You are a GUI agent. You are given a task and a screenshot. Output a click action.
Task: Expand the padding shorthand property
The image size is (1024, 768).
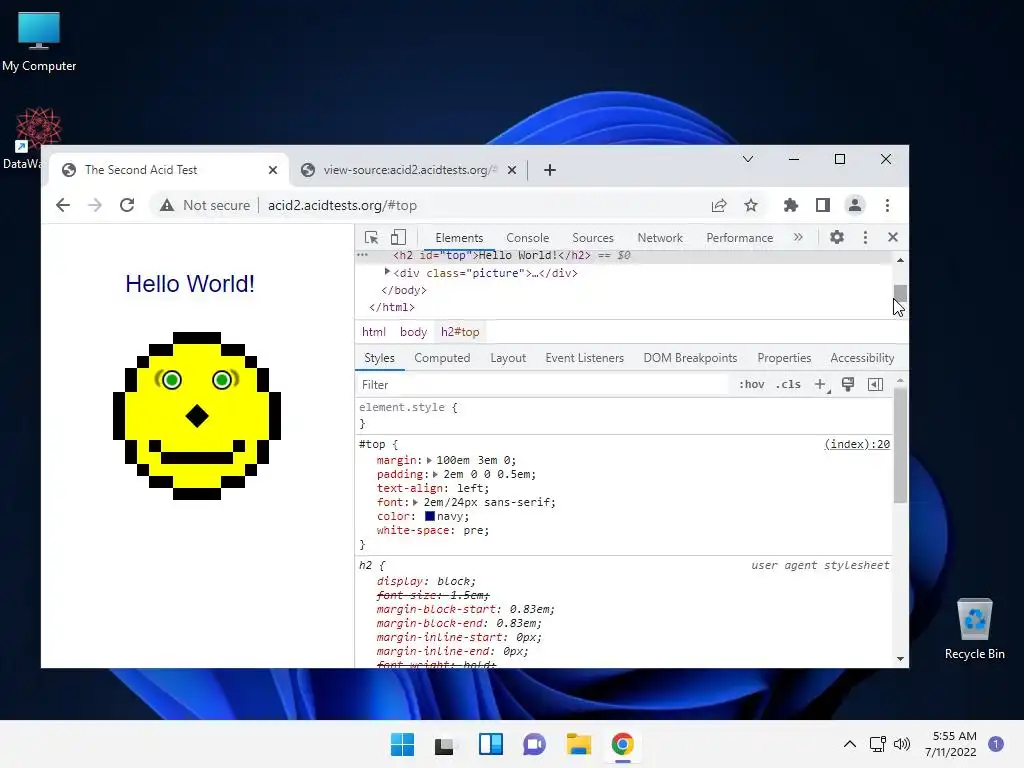coord(435,475)
